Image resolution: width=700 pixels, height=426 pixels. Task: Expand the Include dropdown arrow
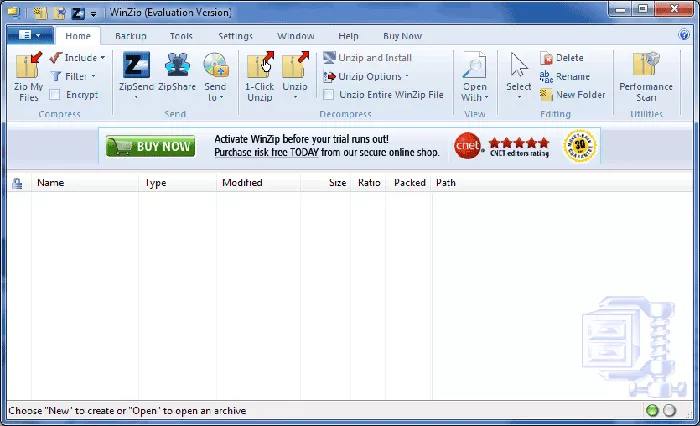(x=103, y=58)
